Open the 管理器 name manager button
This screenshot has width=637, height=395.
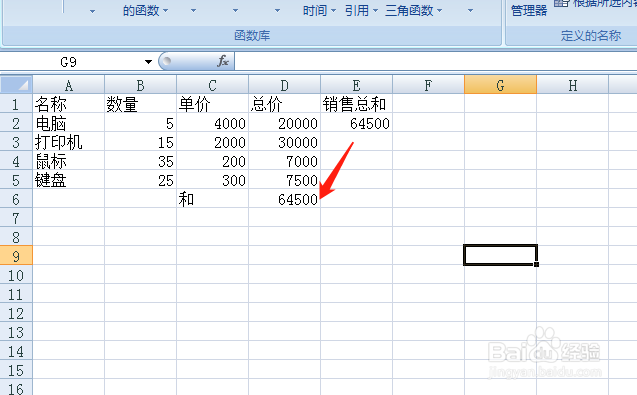point(529,11)
